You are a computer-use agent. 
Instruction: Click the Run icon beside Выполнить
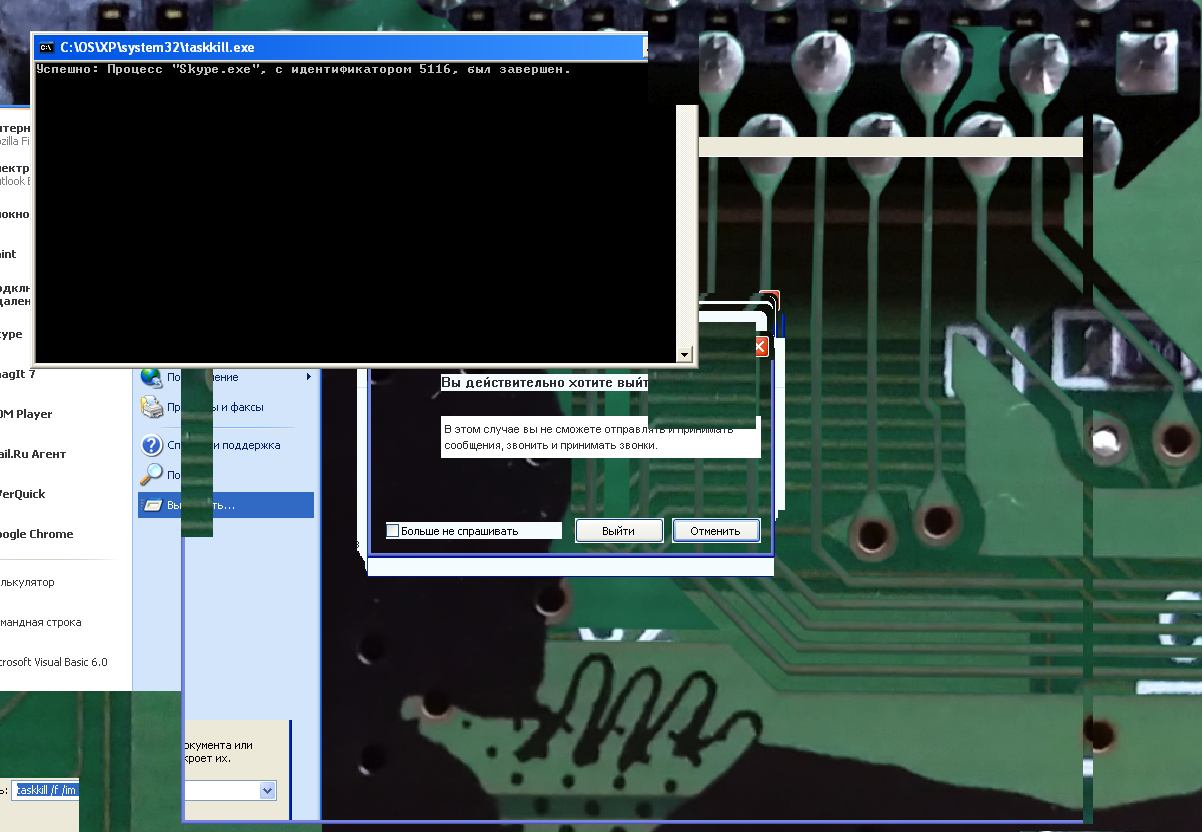pos(152,505)
